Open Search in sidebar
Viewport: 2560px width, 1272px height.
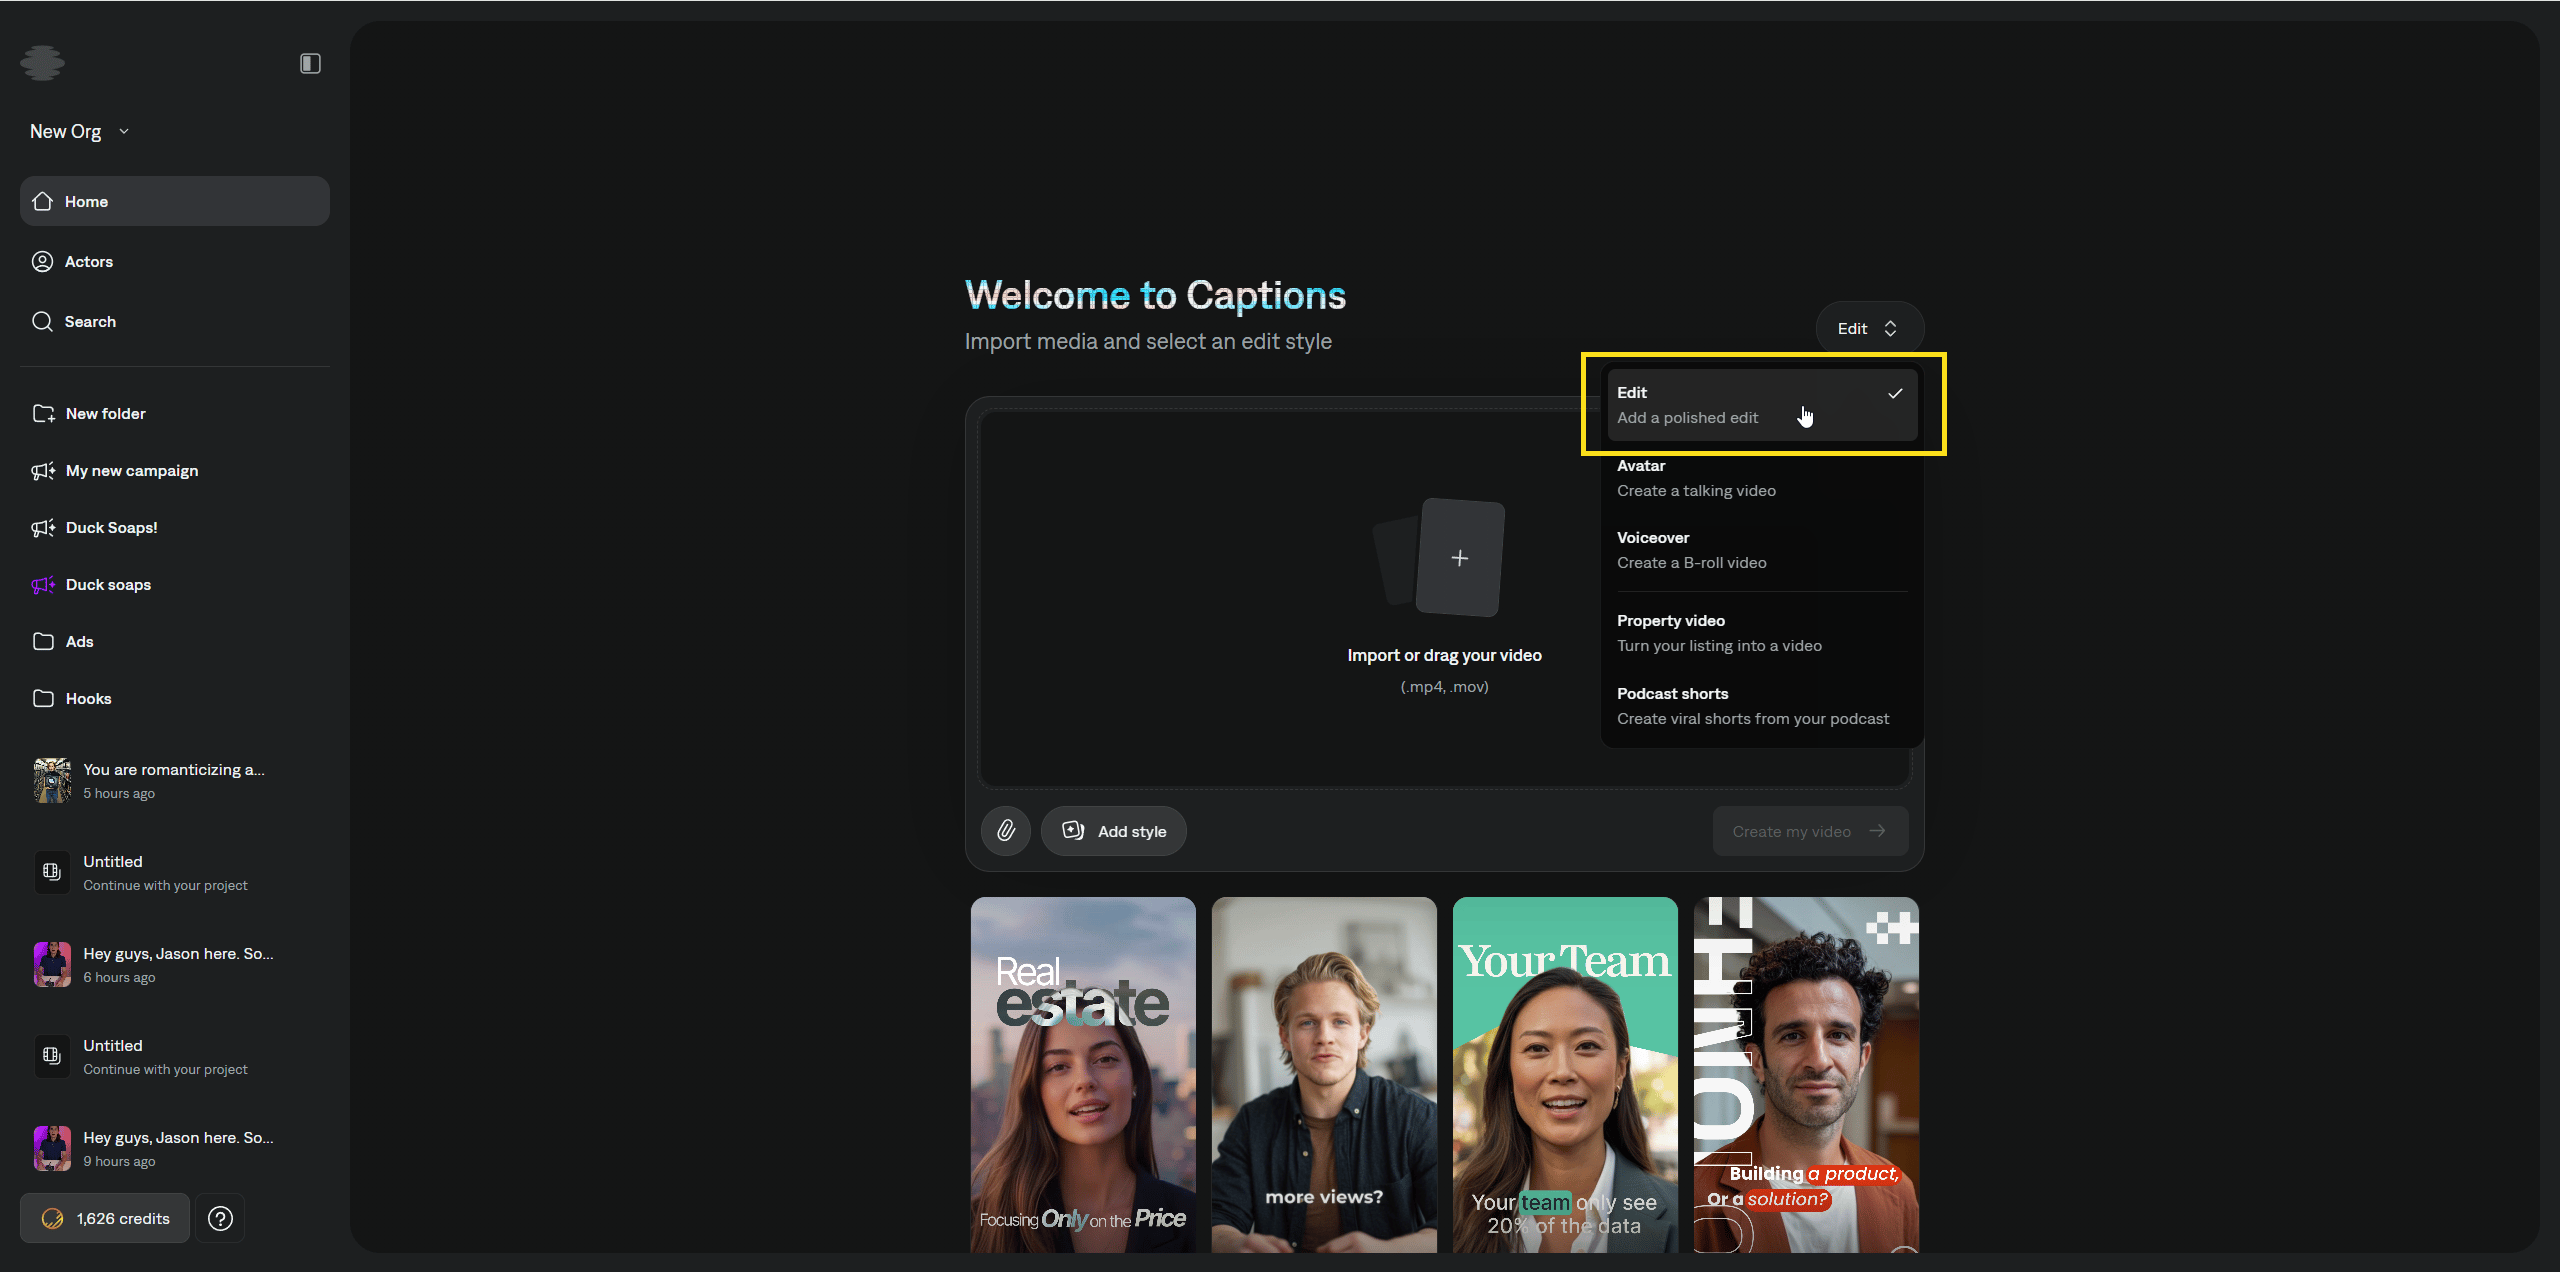click(x=175, y=321)
